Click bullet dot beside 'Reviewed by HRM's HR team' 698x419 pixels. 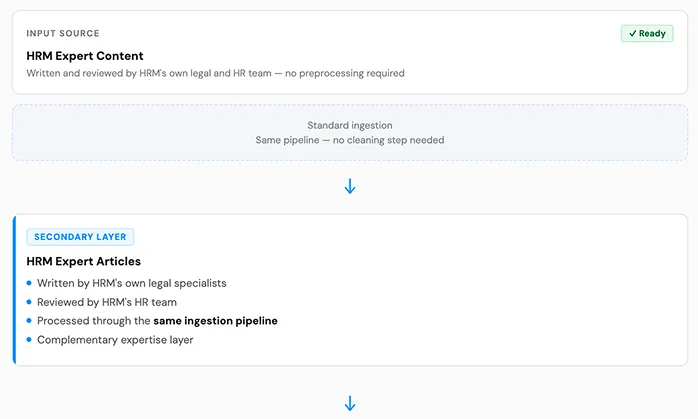[x=29, y=302]
